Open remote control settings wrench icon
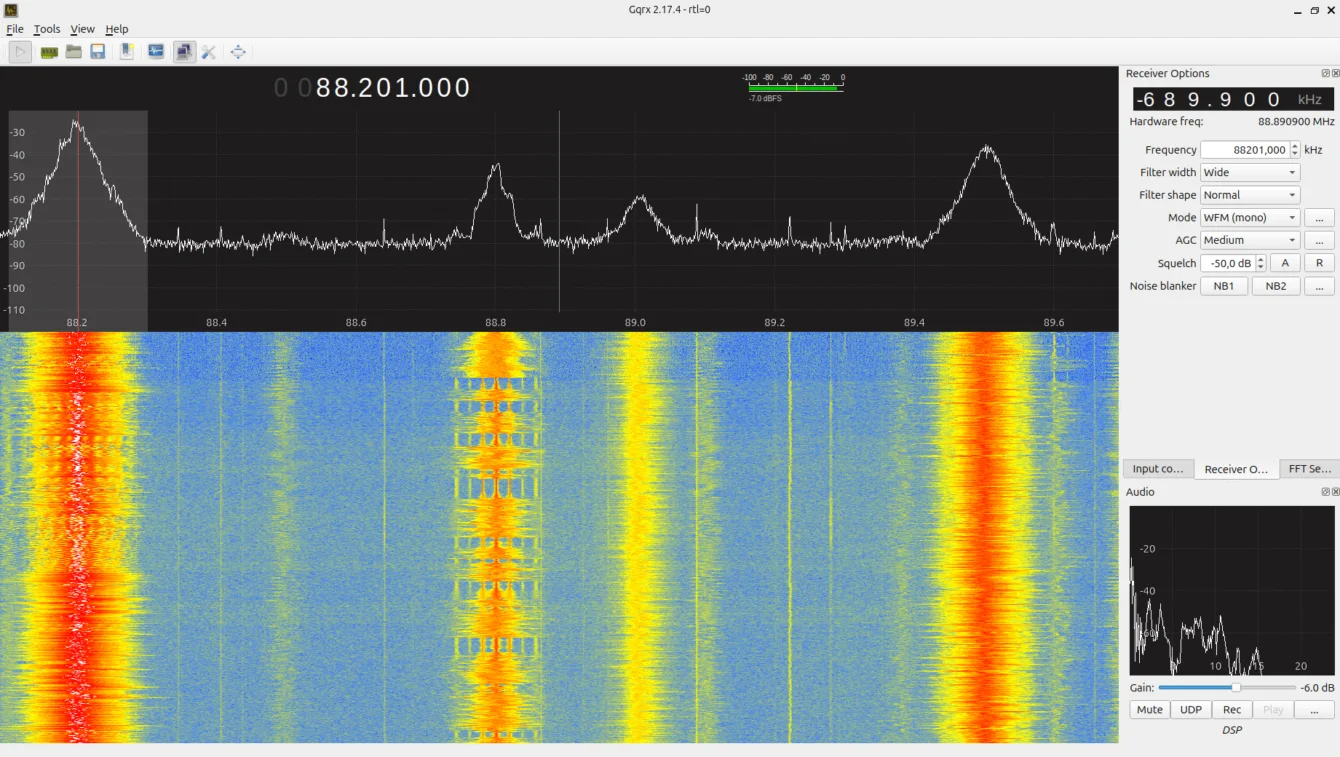The height and width of the screenshot is (757, 1340). tap(208, 51)
